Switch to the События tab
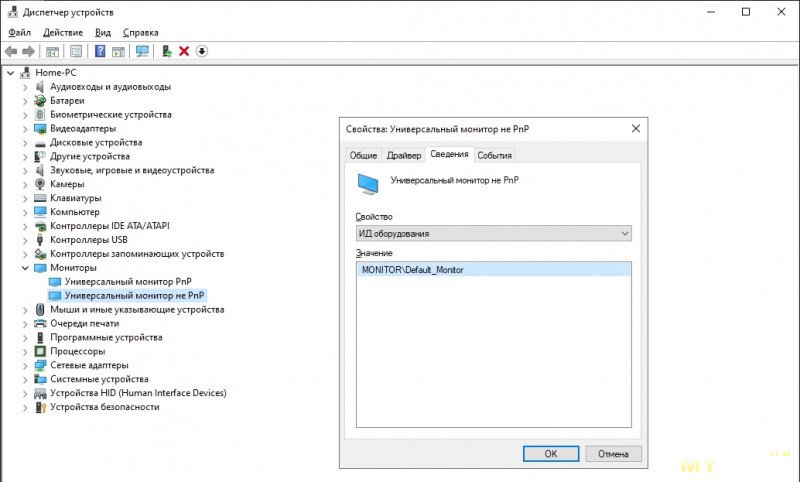This screenshot has width=800, height=482. (x=494, y=156)
